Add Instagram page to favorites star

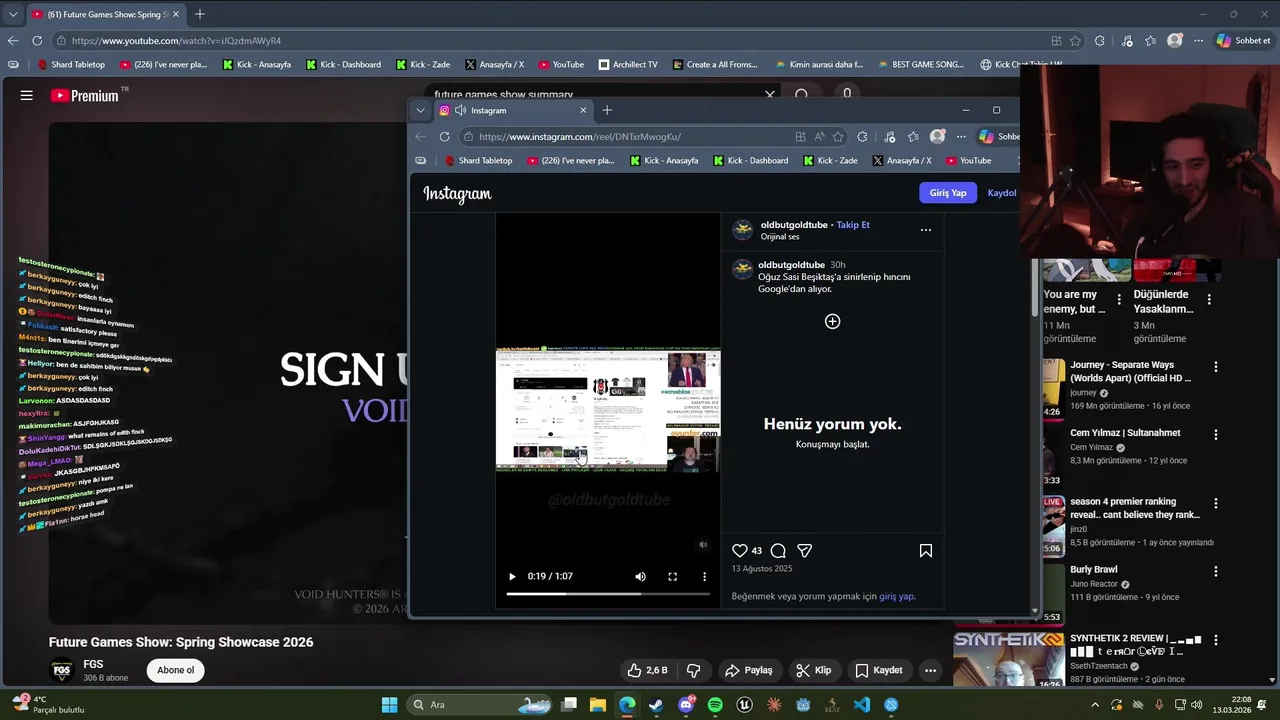838,137
